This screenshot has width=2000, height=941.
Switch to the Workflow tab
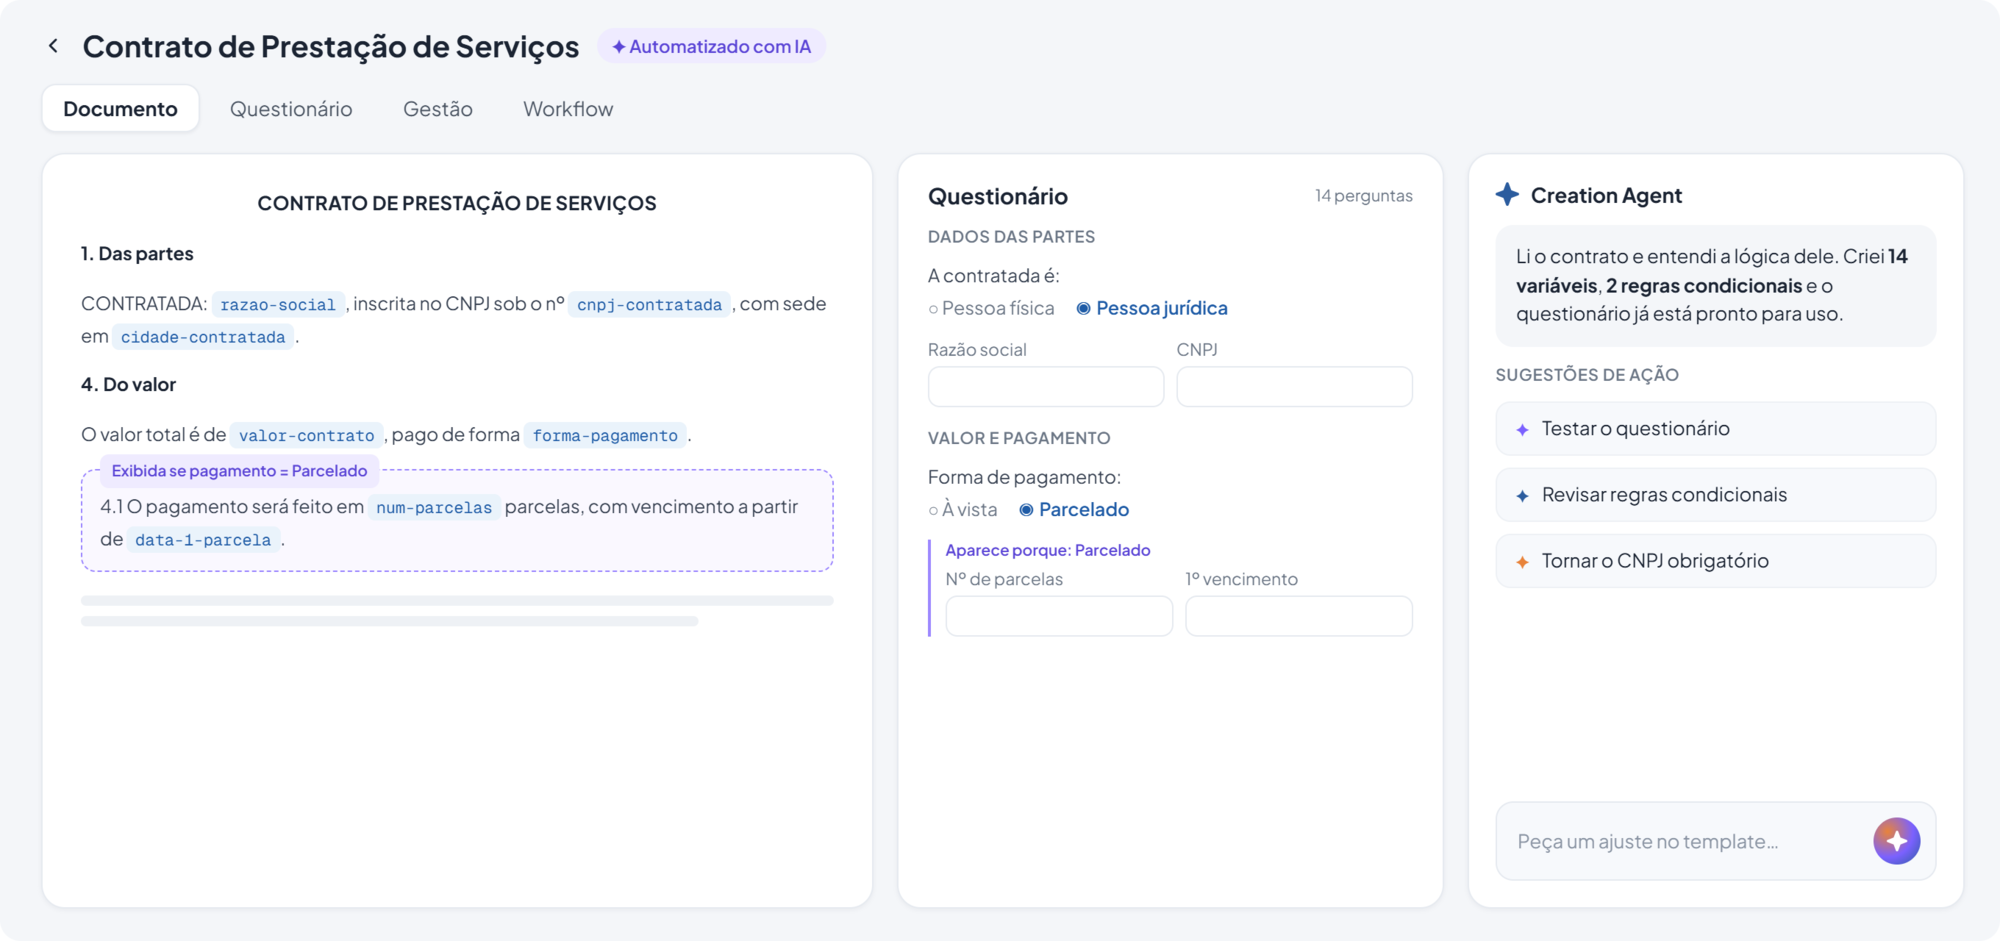[568, 108]
